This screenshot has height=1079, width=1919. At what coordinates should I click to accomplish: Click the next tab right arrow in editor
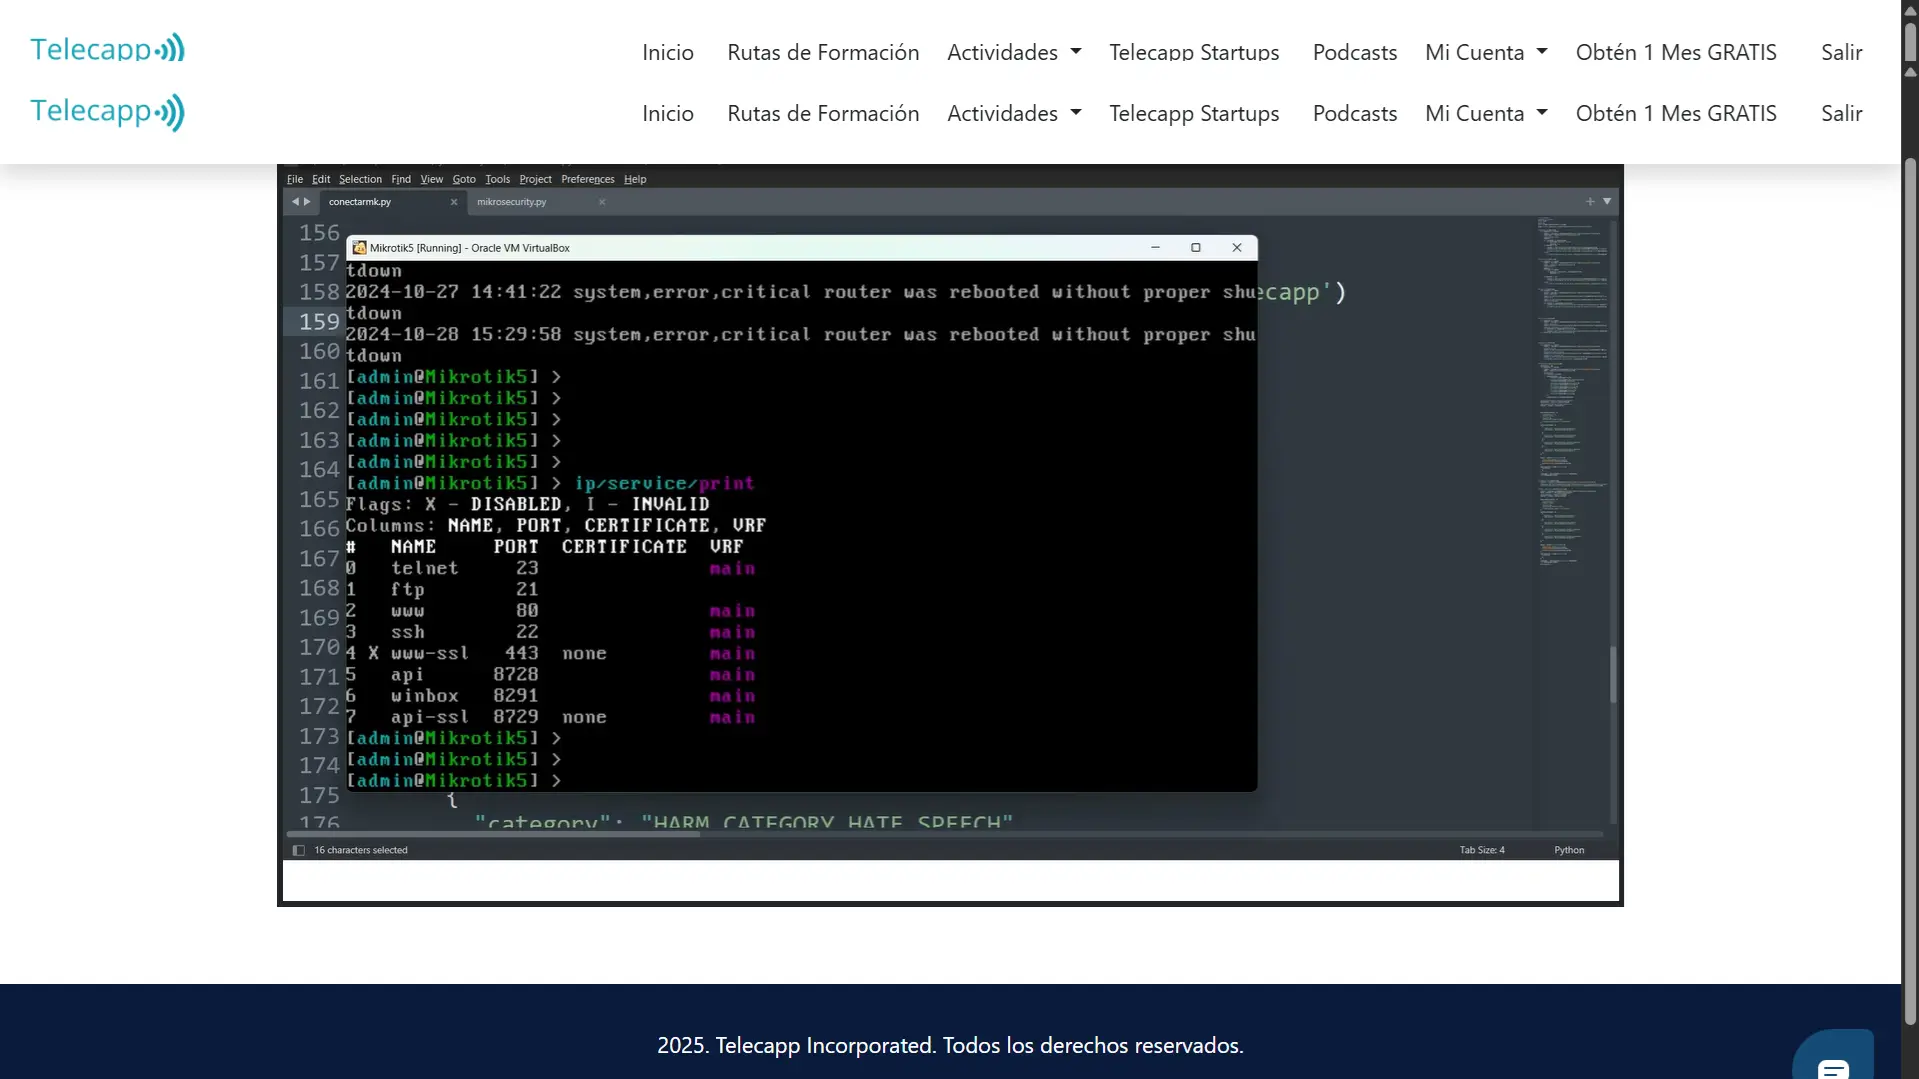click(307, 202)
